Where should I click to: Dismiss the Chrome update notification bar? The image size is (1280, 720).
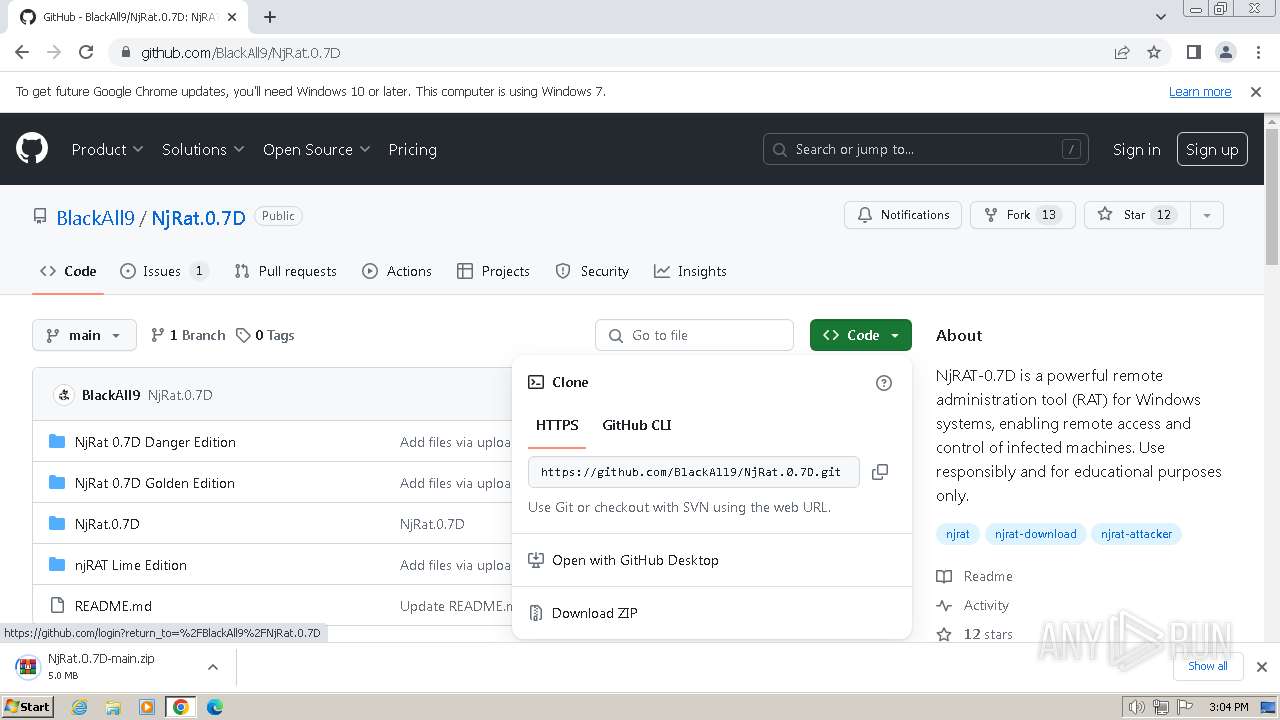pyautogui.click(x=1256, y=91)
